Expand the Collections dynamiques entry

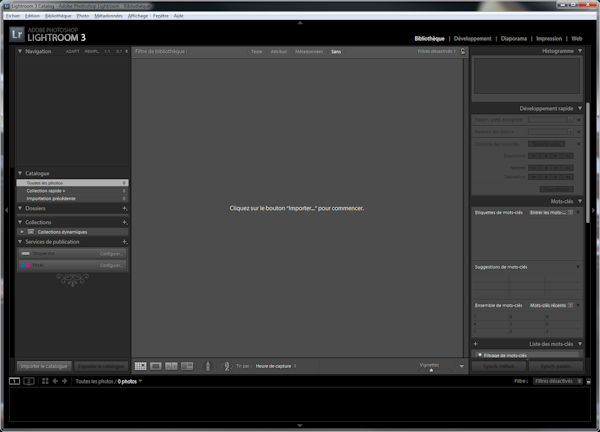(x=22, y=232)
